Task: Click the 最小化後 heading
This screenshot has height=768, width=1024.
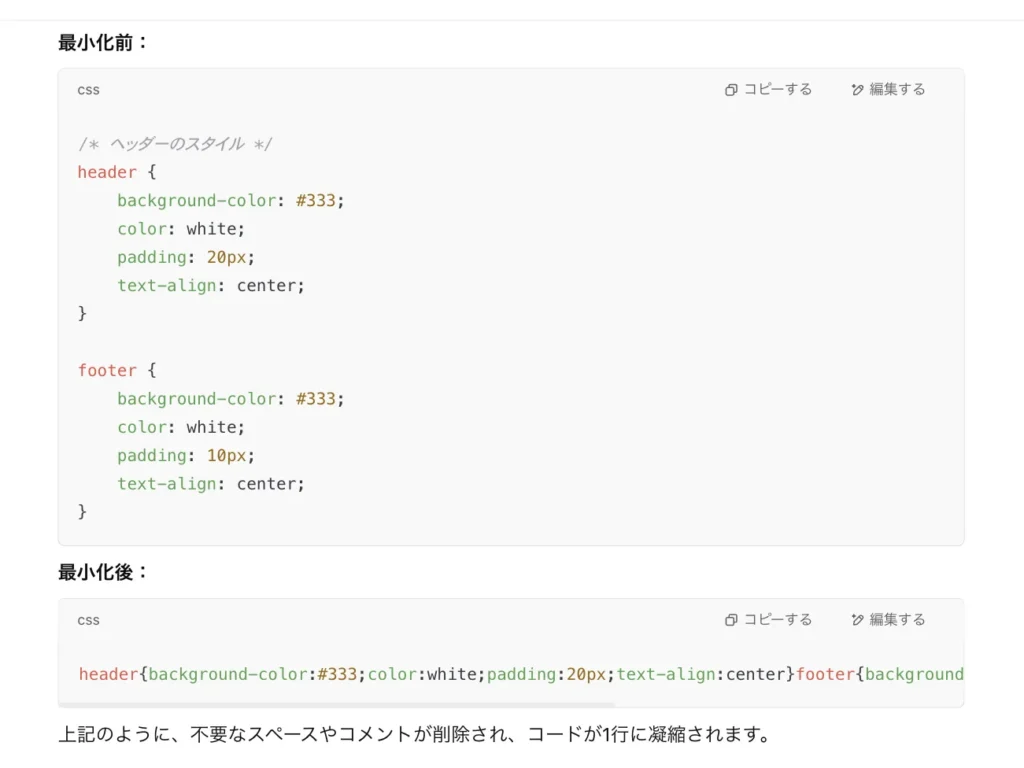Action: pos(104,573)
